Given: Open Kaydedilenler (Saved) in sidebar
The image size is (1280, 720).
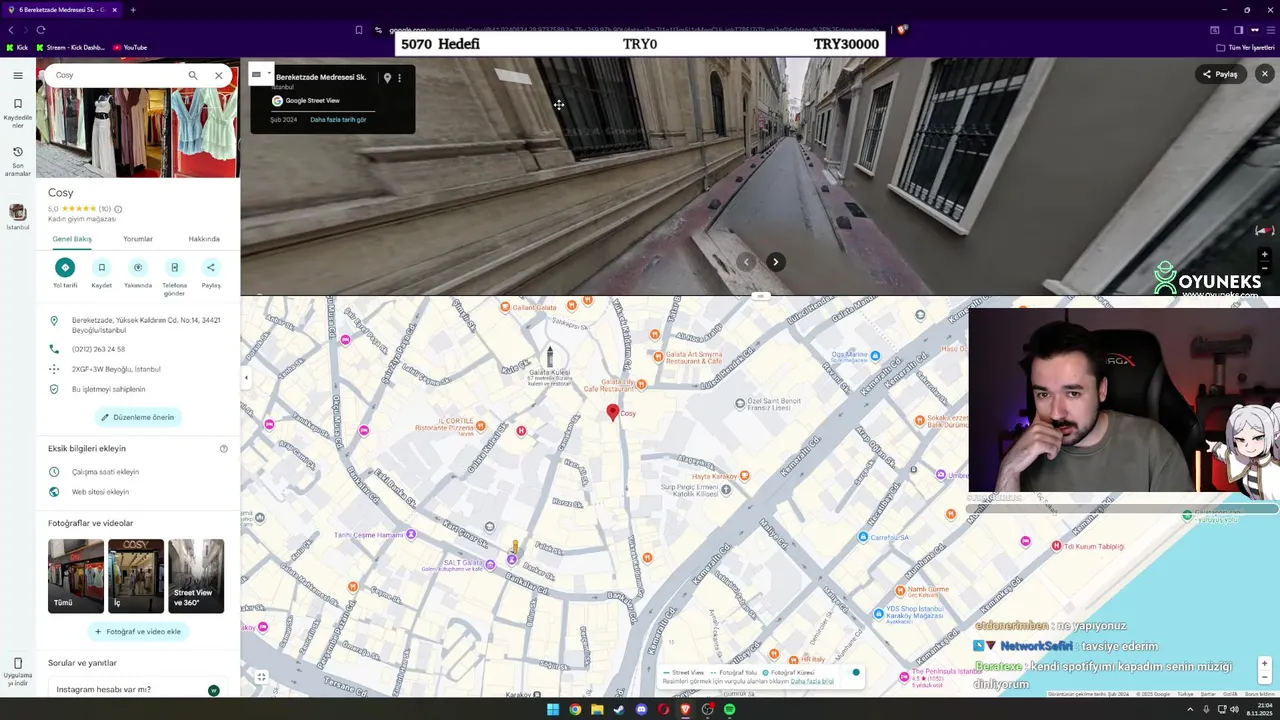Looking at the screenshot, I should 18,113.
